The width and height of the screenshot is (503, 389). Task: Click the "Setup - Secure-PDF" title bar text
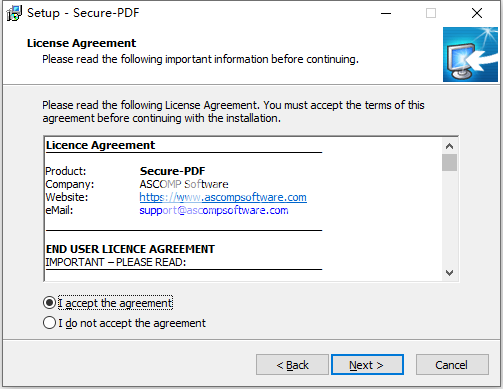[83, 13]
